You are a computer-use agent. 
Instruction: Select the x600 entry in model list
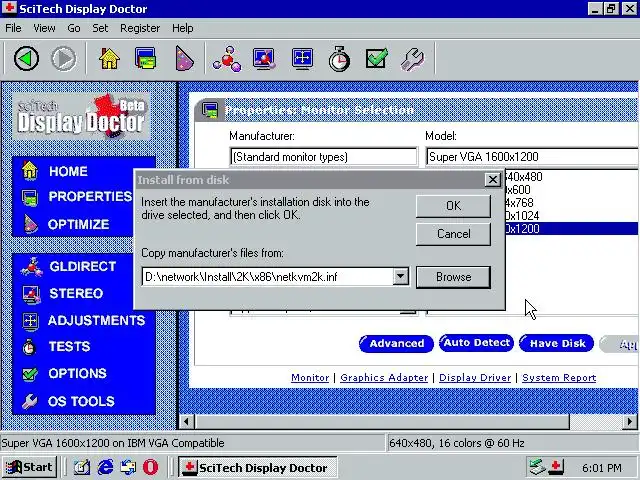[x=571, y=189]
